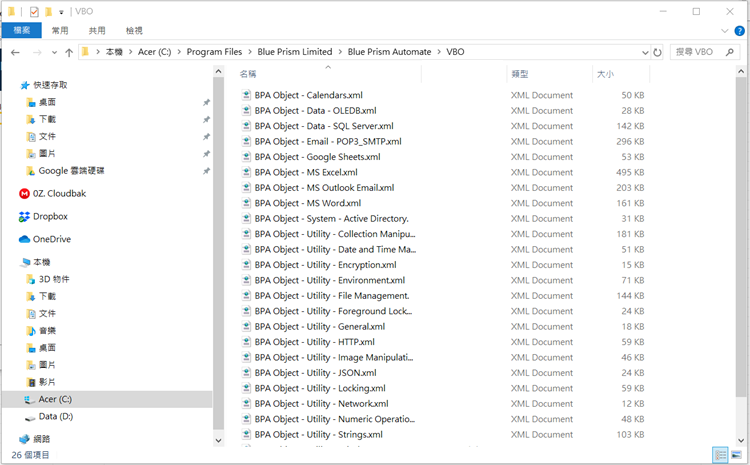
Task: Sort by 名稱 column header
Action: click(248, 74)
